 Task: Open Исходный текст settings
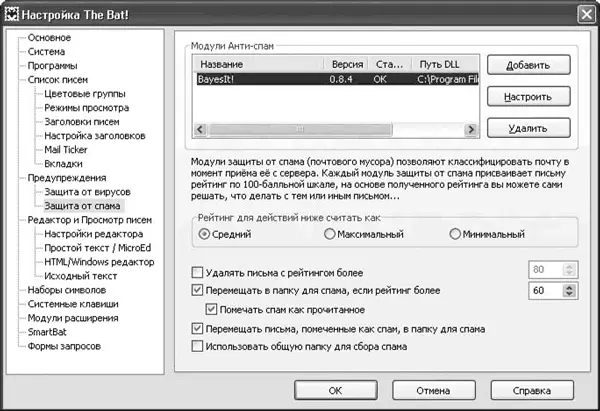[80, 276]
